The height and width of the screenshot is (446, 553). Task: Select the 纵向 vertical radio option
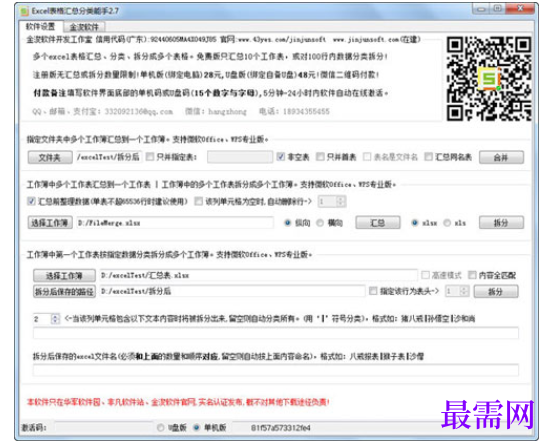click(x=287, y=223)
